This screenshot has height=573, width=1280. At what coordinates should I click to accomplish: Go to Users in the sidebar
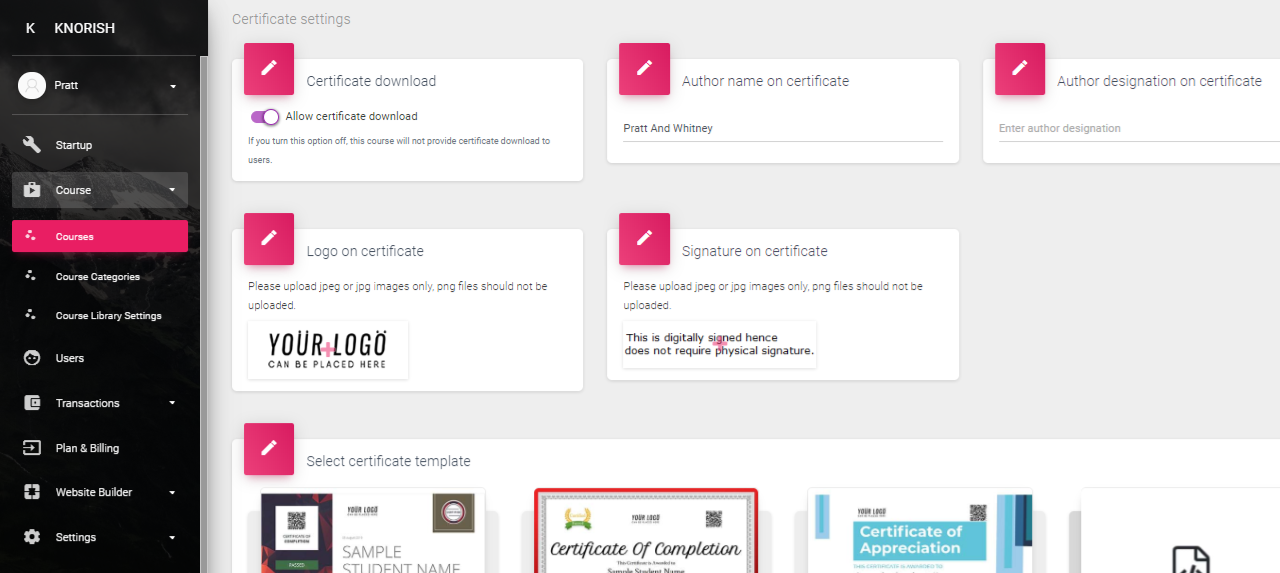click(100, 358)
